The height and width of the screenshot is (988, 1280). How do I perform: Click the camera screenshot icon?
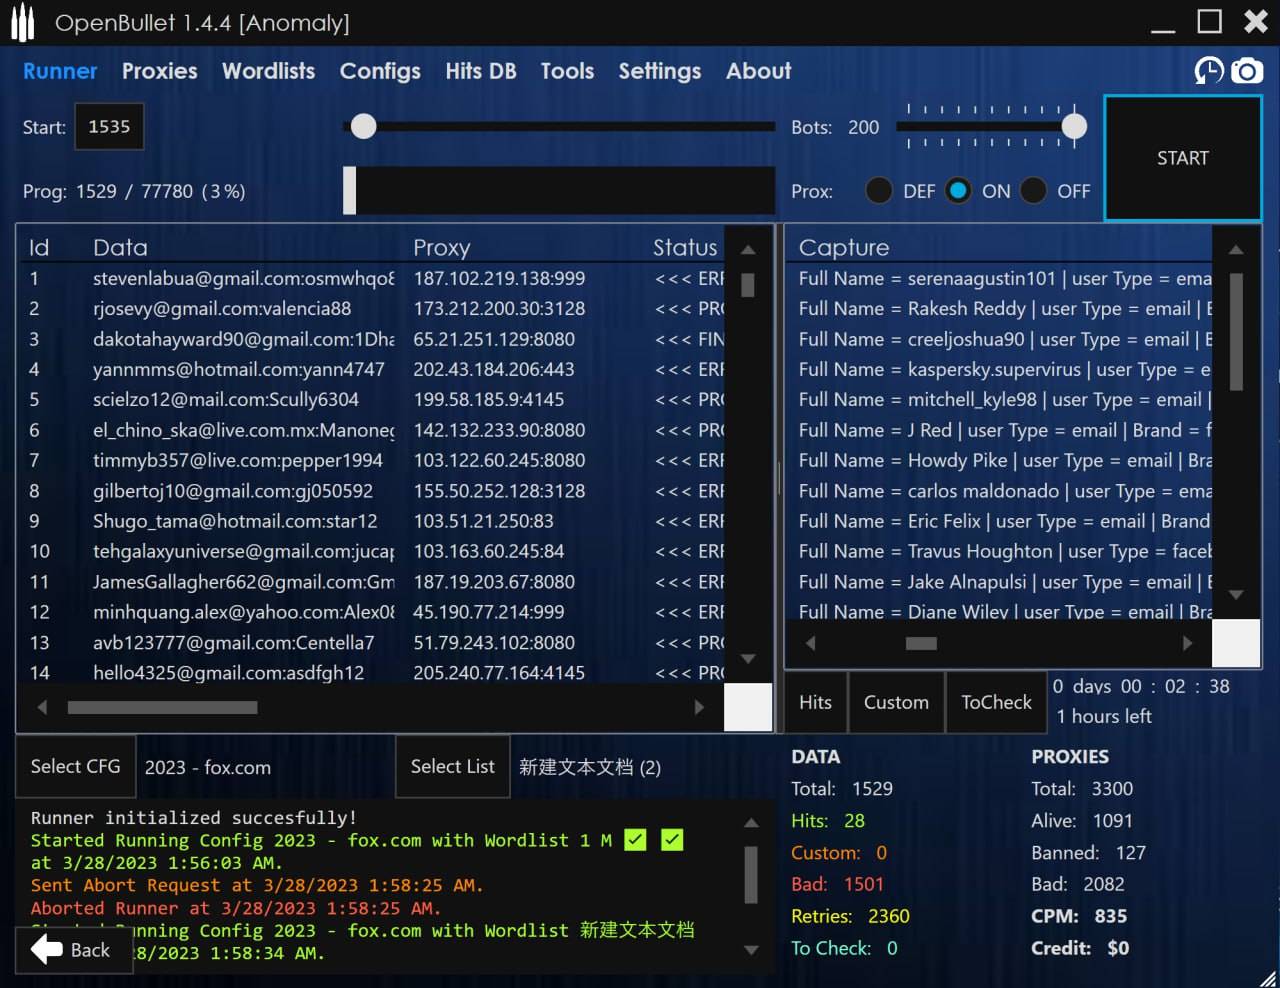(x=1247, y=71)
